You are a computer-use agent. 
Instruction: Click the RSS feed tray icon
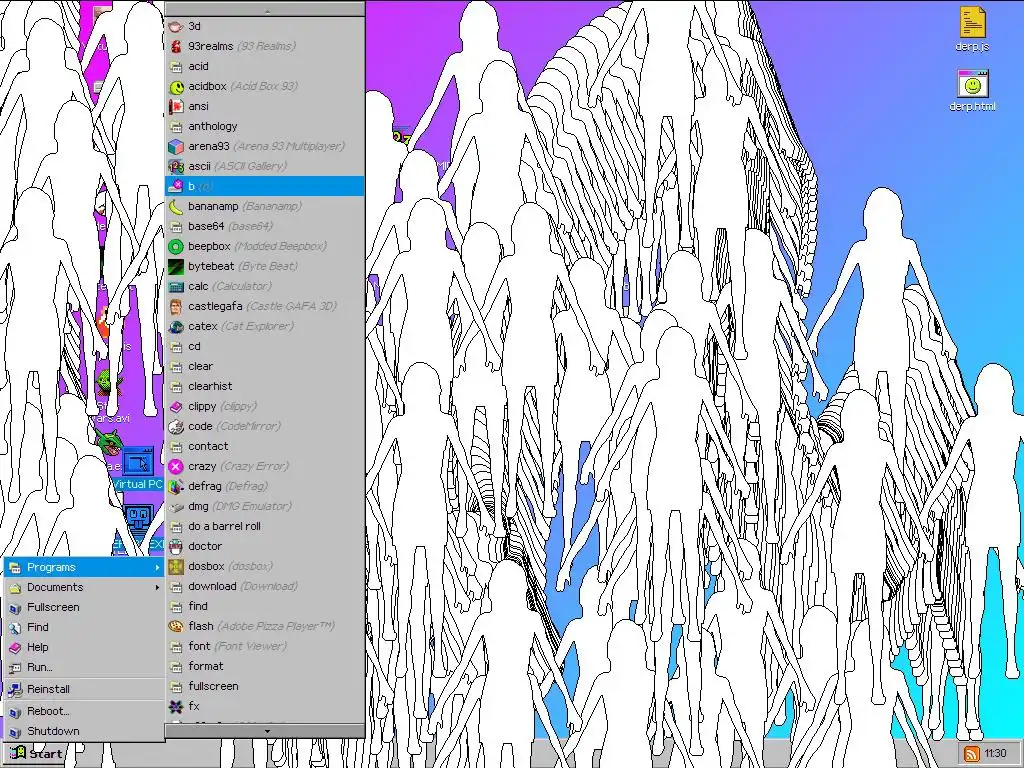tap(972, 754)
